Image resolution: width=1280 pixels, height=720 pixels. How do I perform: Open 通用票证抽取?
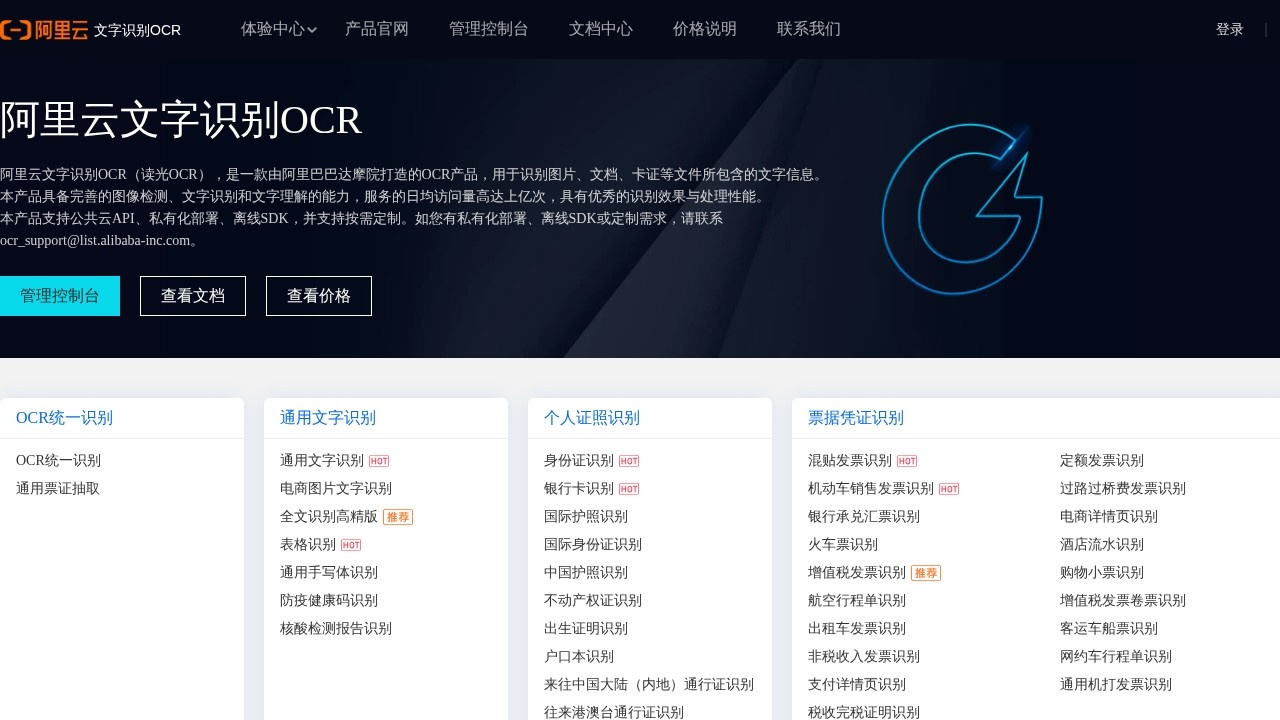pos(58,489)
